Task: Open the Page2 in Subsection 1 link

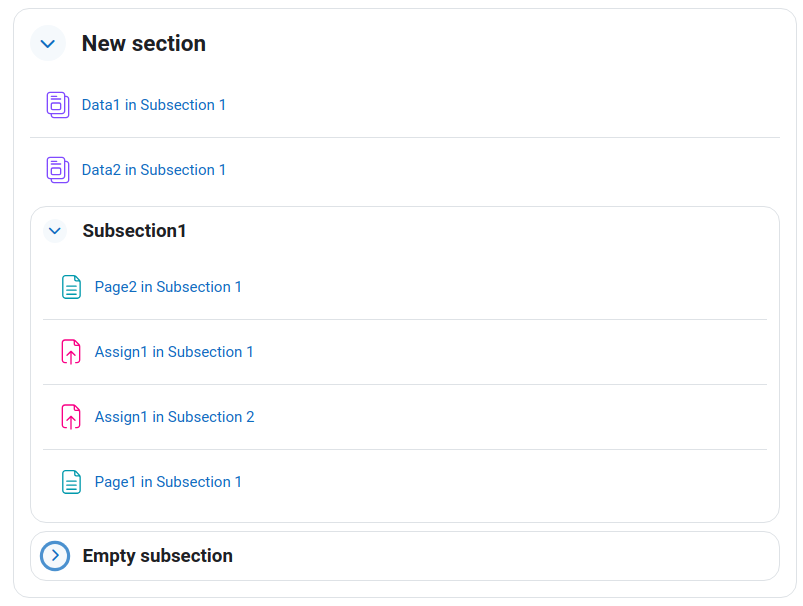Action: 168,287
